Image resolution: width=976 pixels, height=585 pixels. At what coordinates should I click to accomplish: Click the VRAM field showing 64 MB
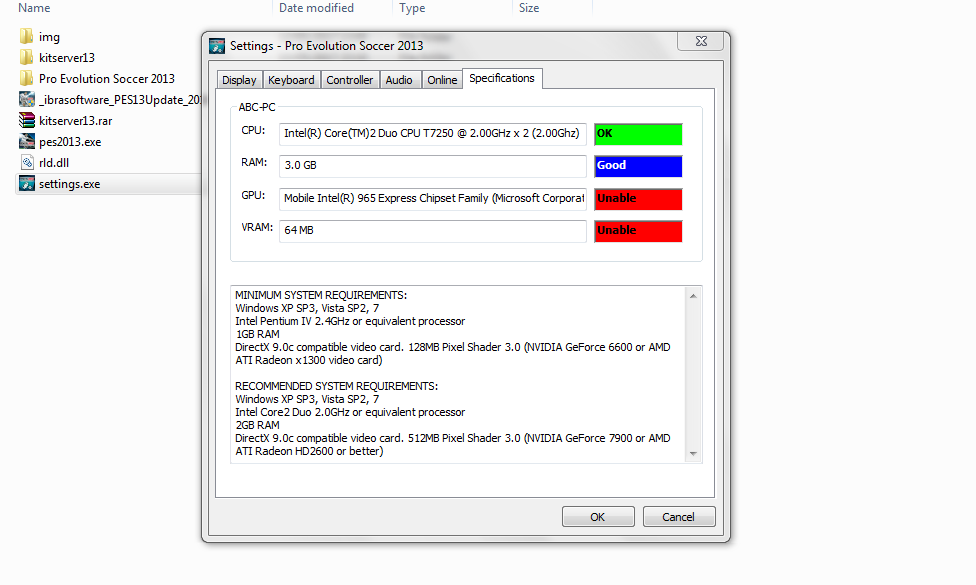pyautogui.click(x=433, y=231)
